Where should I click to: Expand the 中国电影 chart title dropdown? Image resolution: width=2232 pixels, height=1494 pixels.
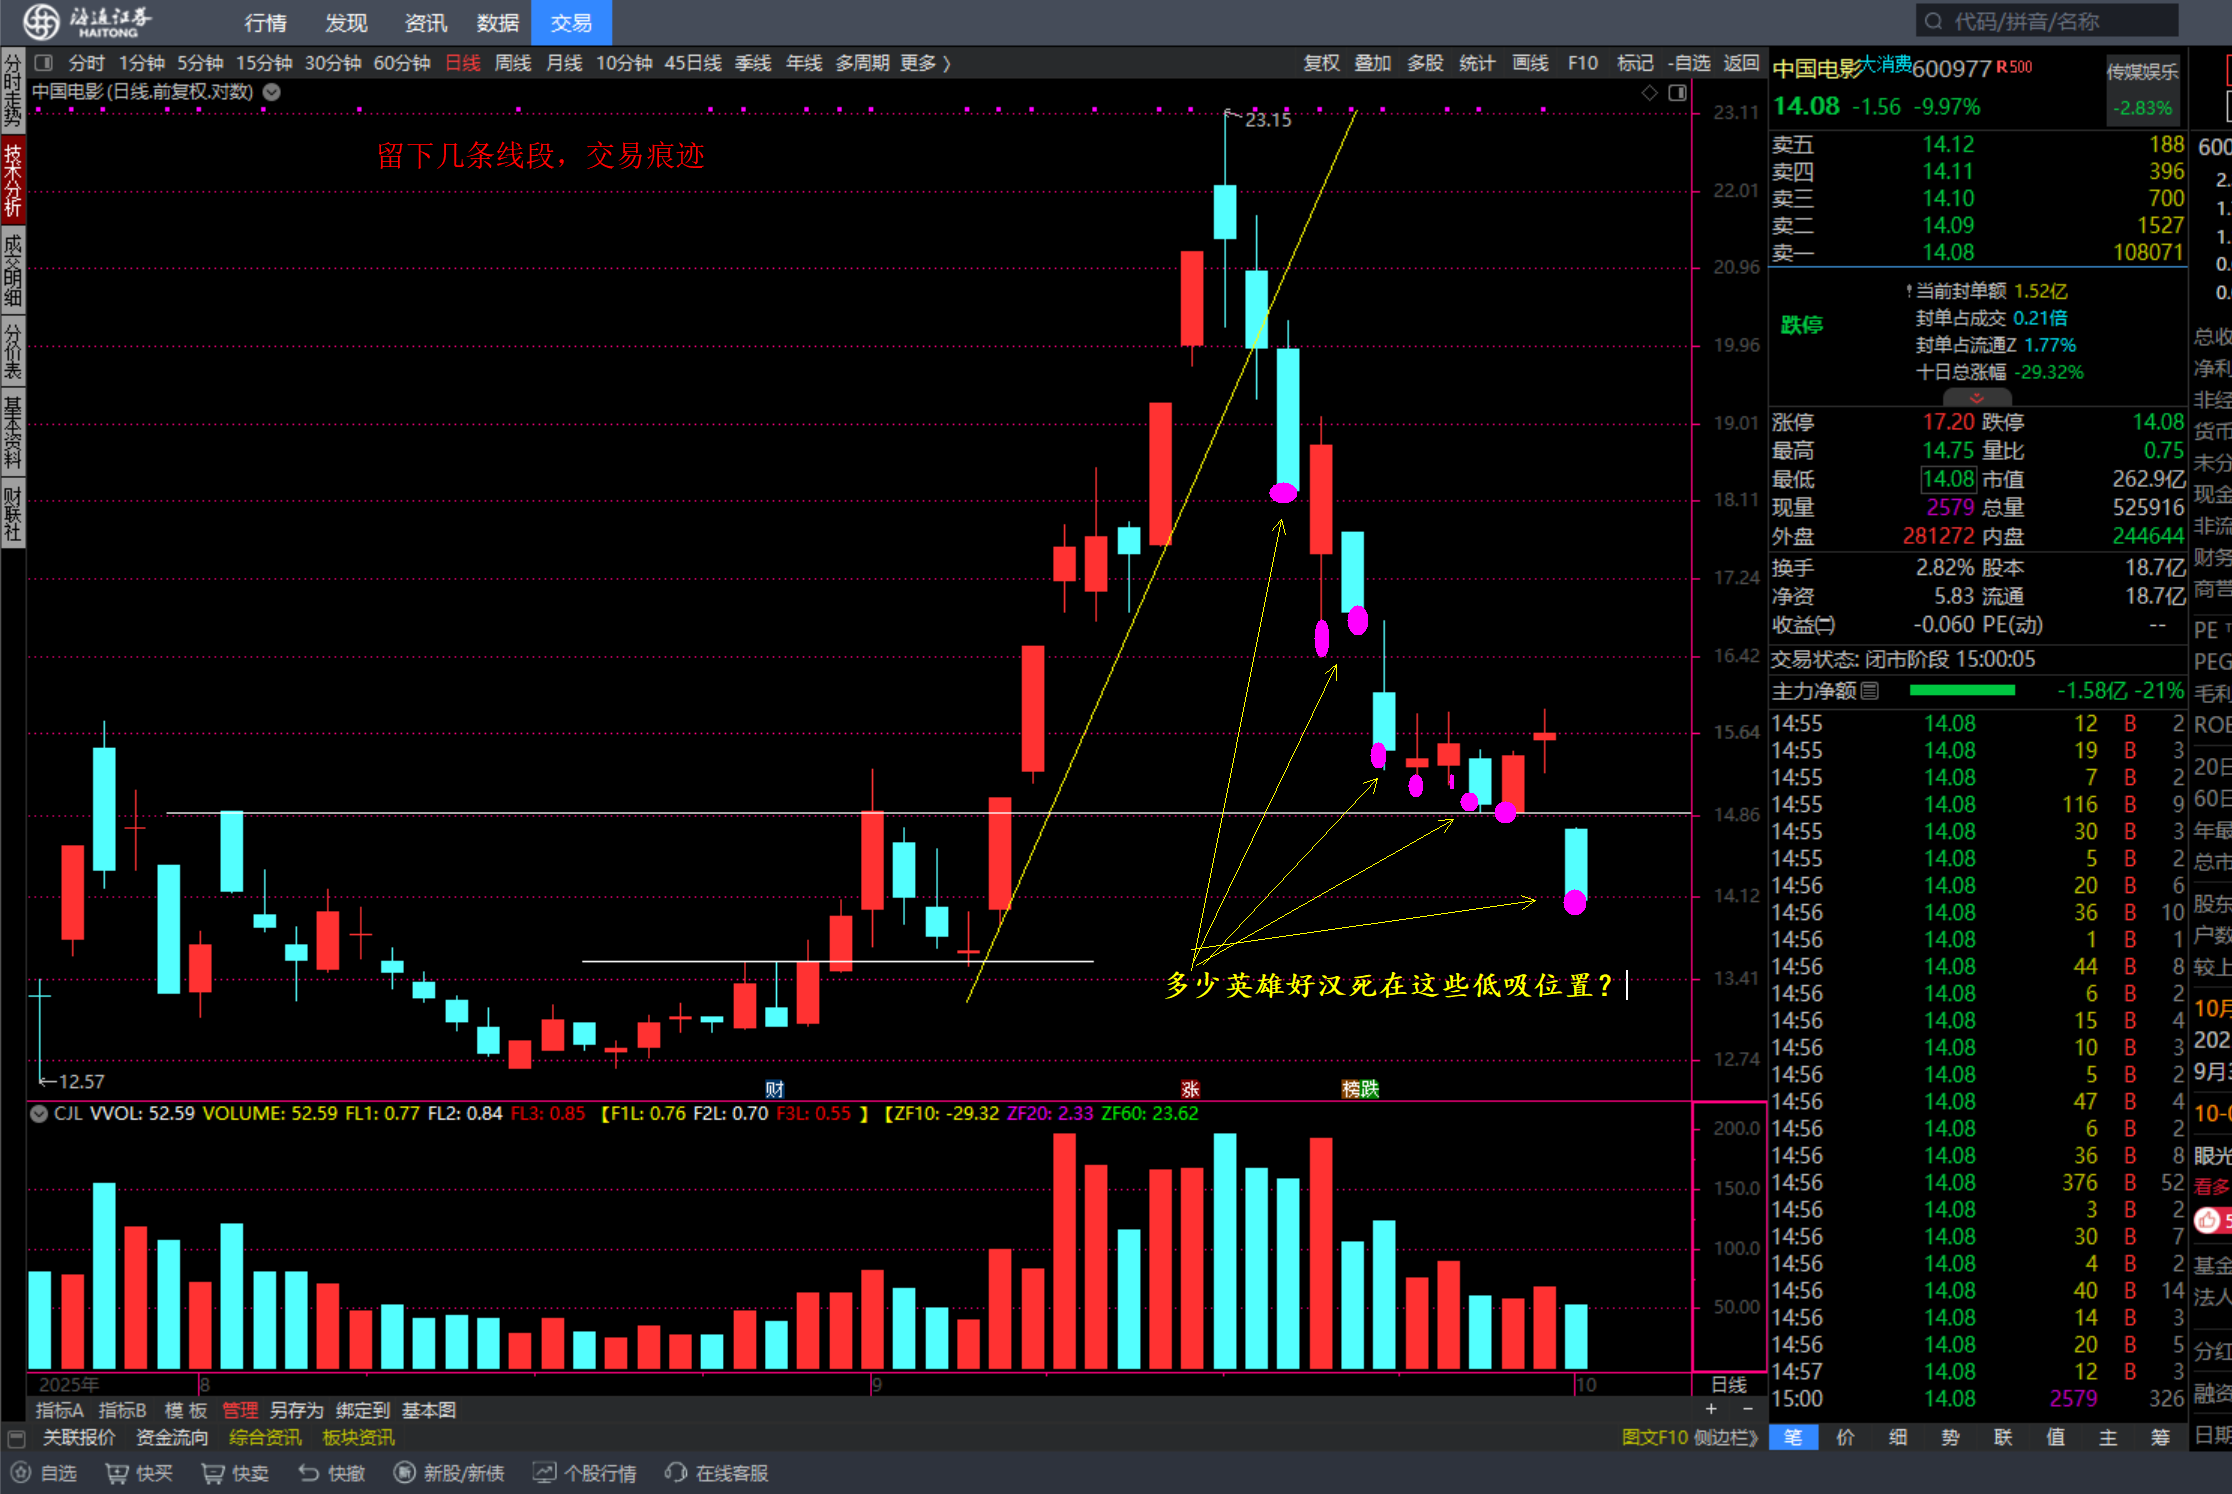272,92
